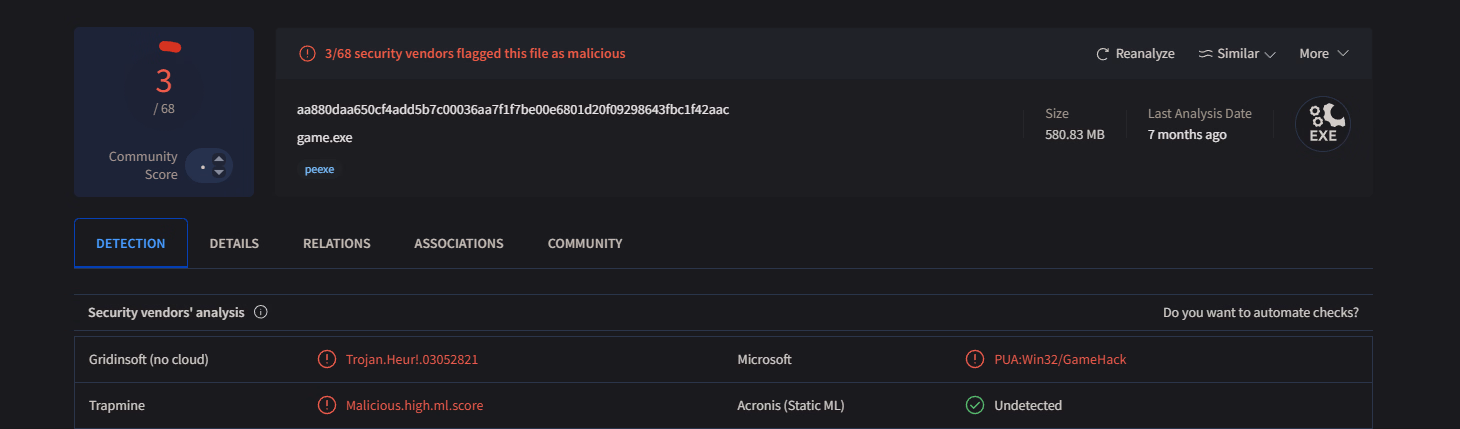Click the EXE file type icon

click(1322, 124)
